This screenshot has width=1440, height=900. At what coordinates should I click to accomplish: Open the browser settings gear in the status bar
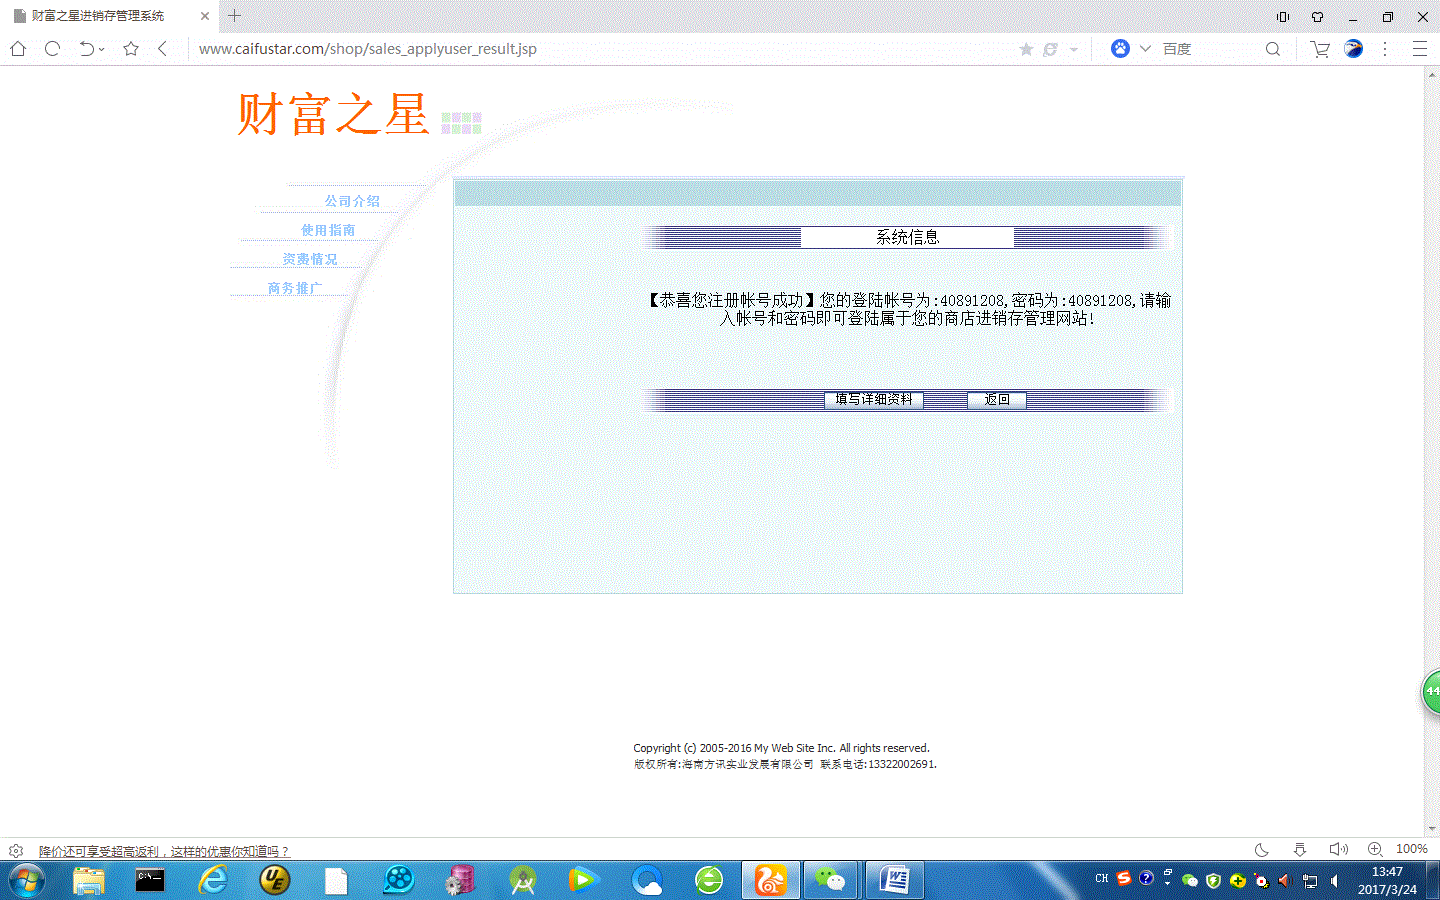coord(16,851)
